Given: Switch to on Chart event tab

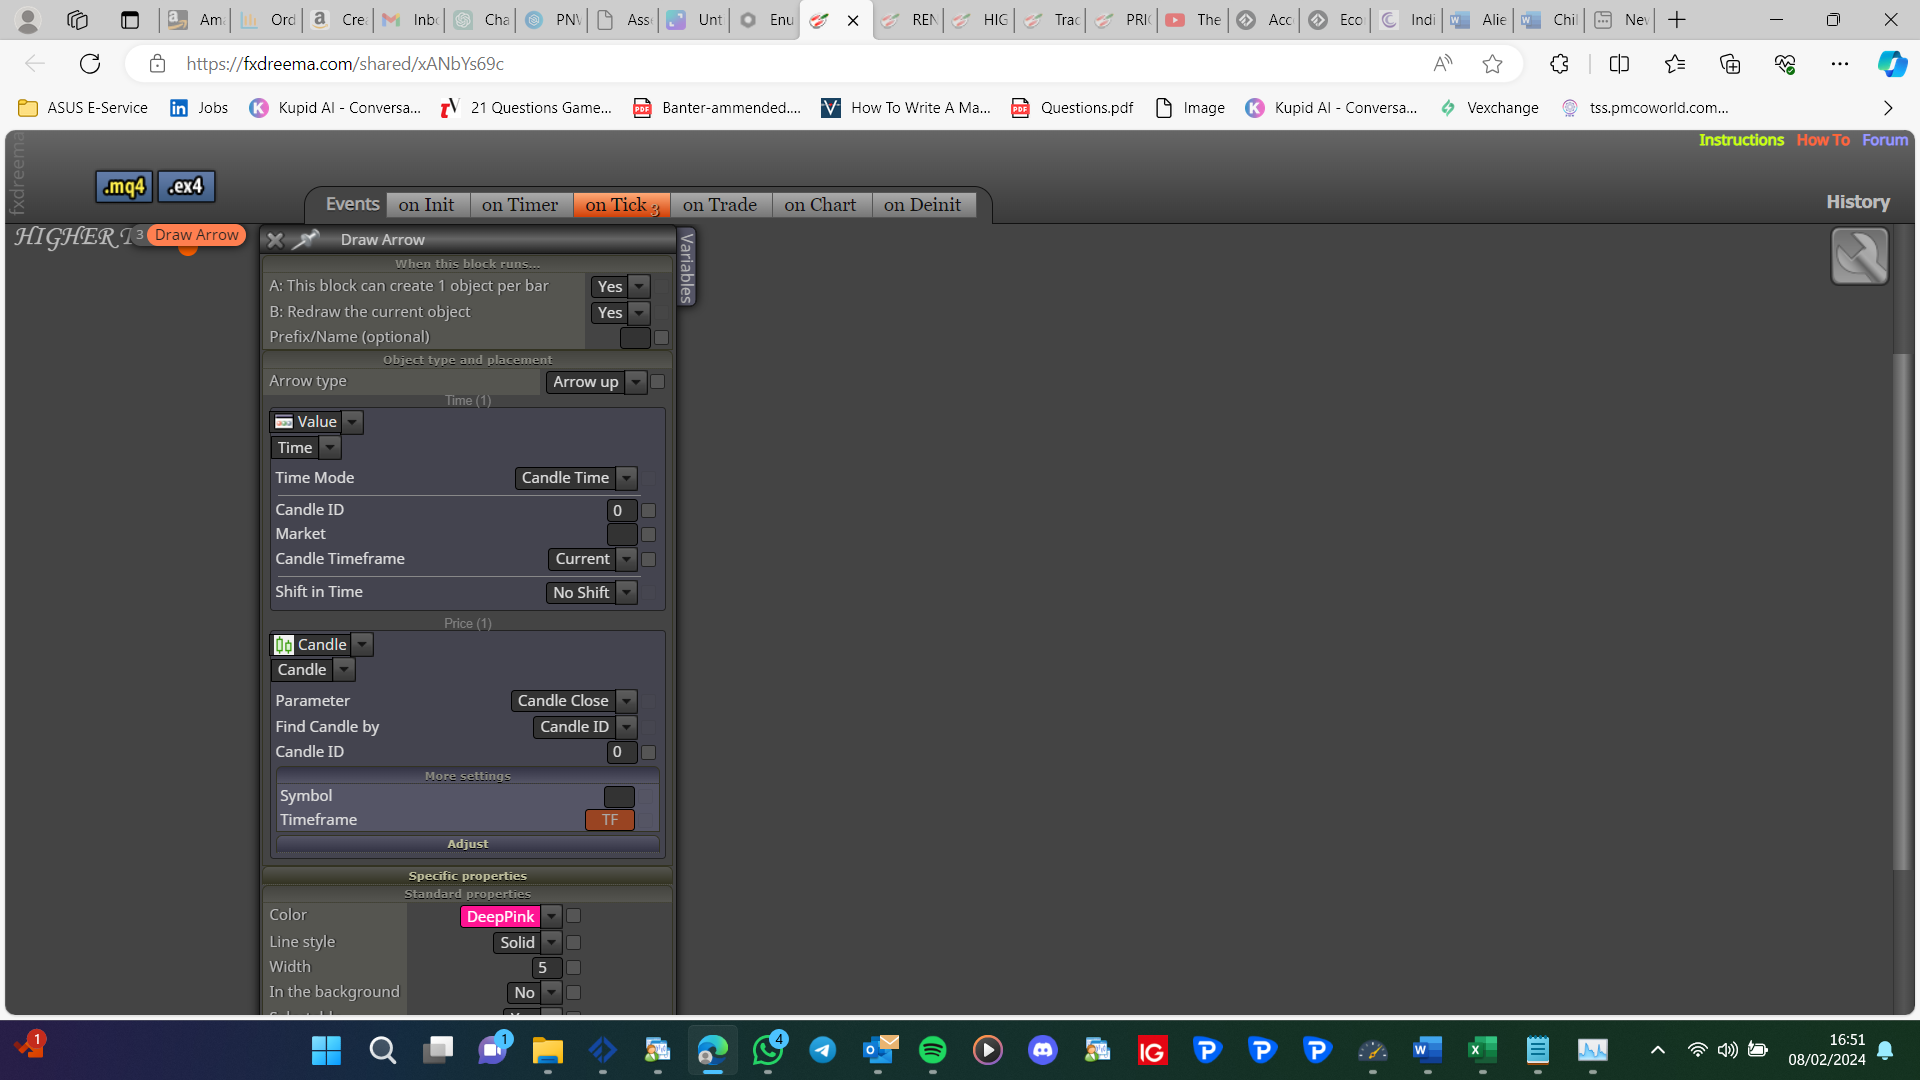Looking at the screenshot, I should (x=820, y=205).
